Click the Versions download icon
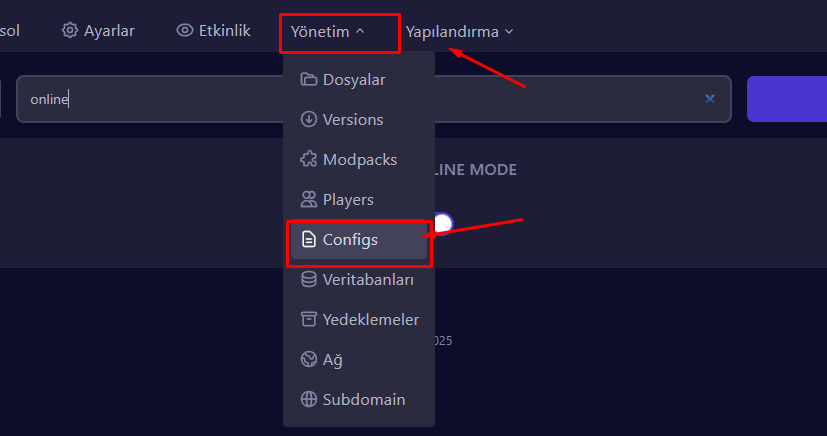This screenshot has height=436, width=827. (x=308, y=120)
